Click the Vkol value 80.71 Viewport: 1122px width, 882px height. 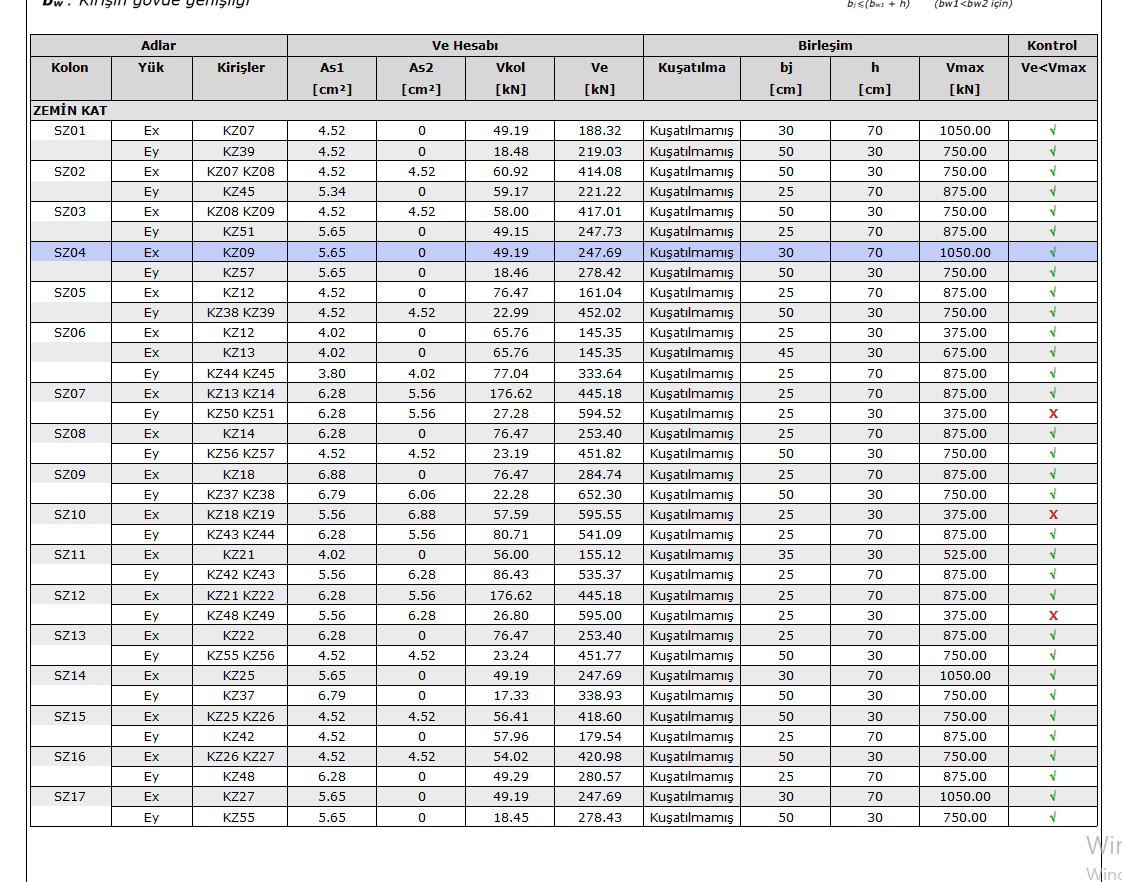[510, 534]
